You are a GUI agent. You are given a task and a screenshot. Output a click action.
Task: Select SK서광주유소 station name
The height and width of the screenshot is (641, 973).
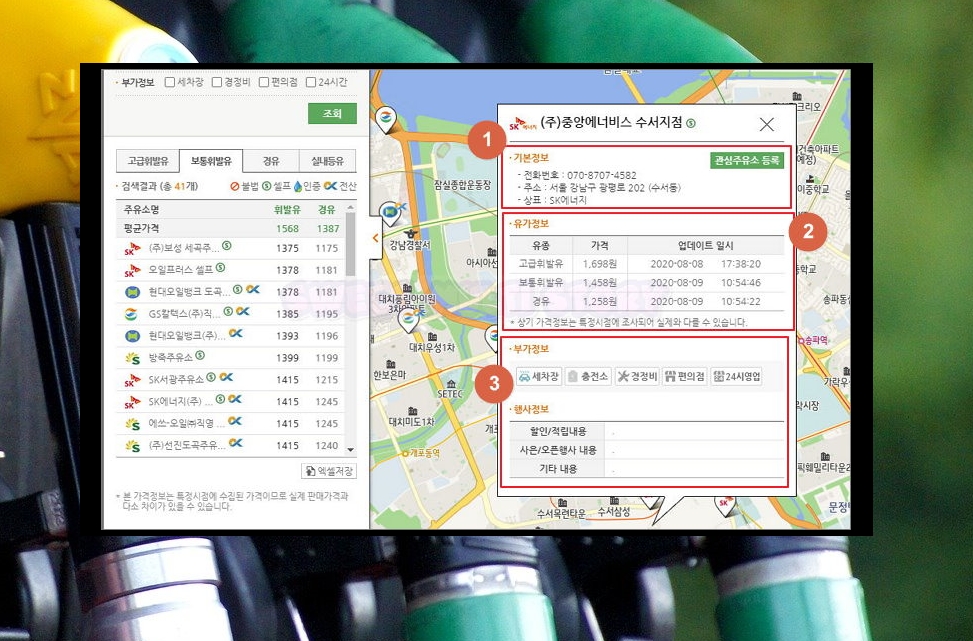tap(176, 379)
